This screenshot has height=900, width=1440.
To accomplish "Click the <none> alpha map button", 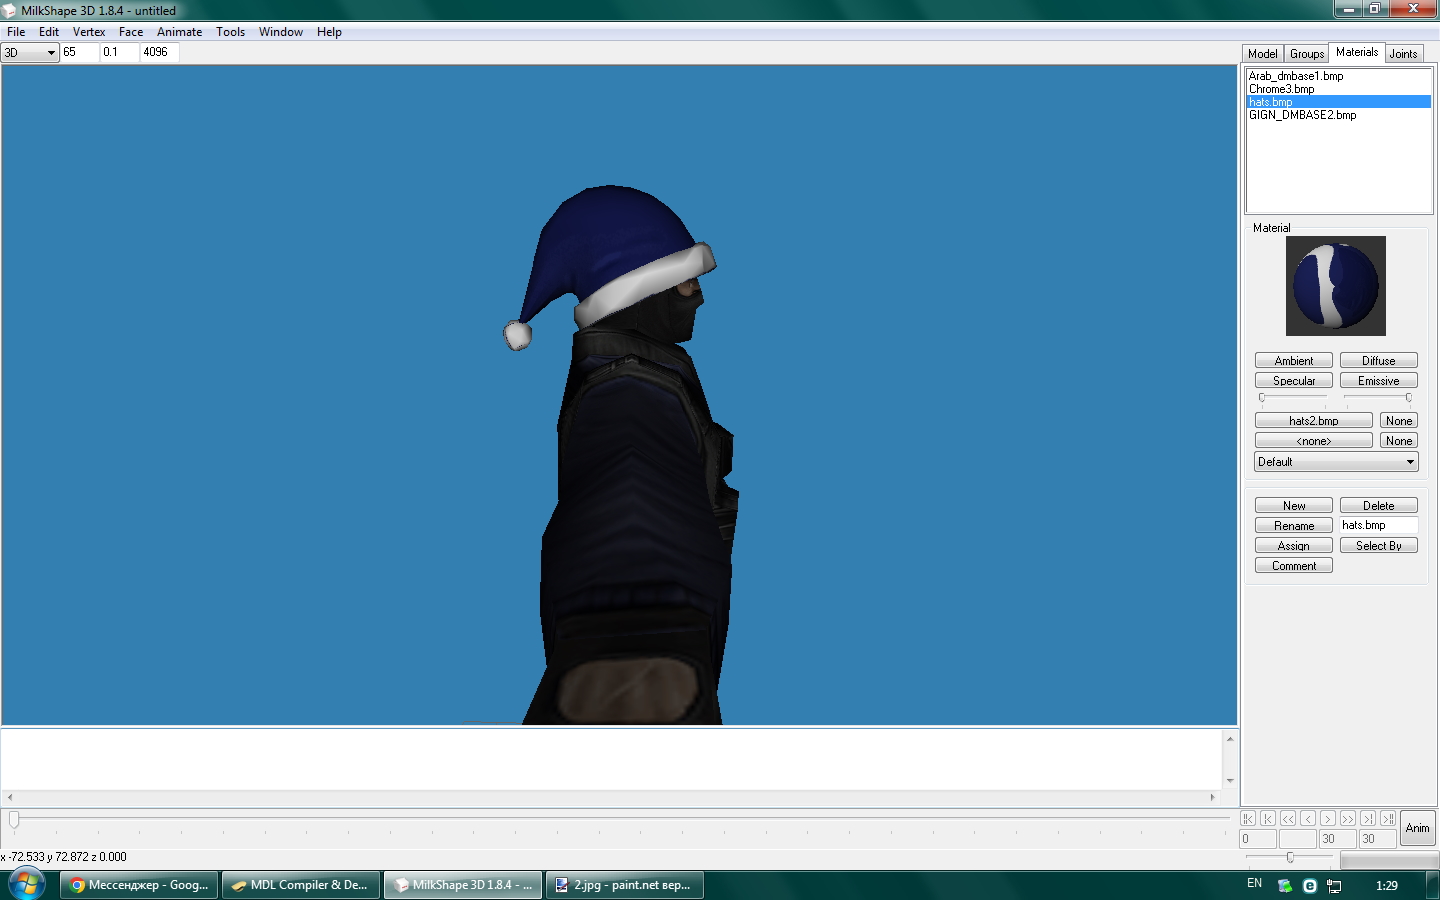I will click(1314, 441).
